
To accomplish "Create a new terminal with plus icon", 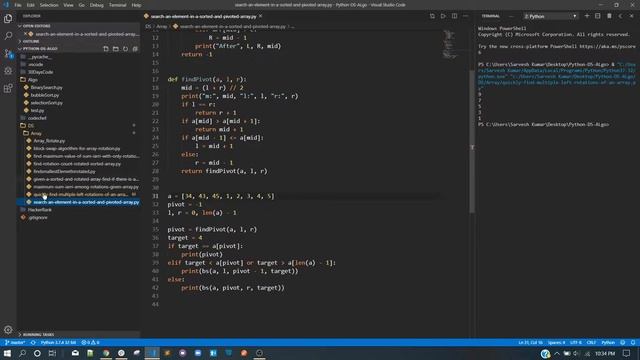I will [x=587, y=16].
